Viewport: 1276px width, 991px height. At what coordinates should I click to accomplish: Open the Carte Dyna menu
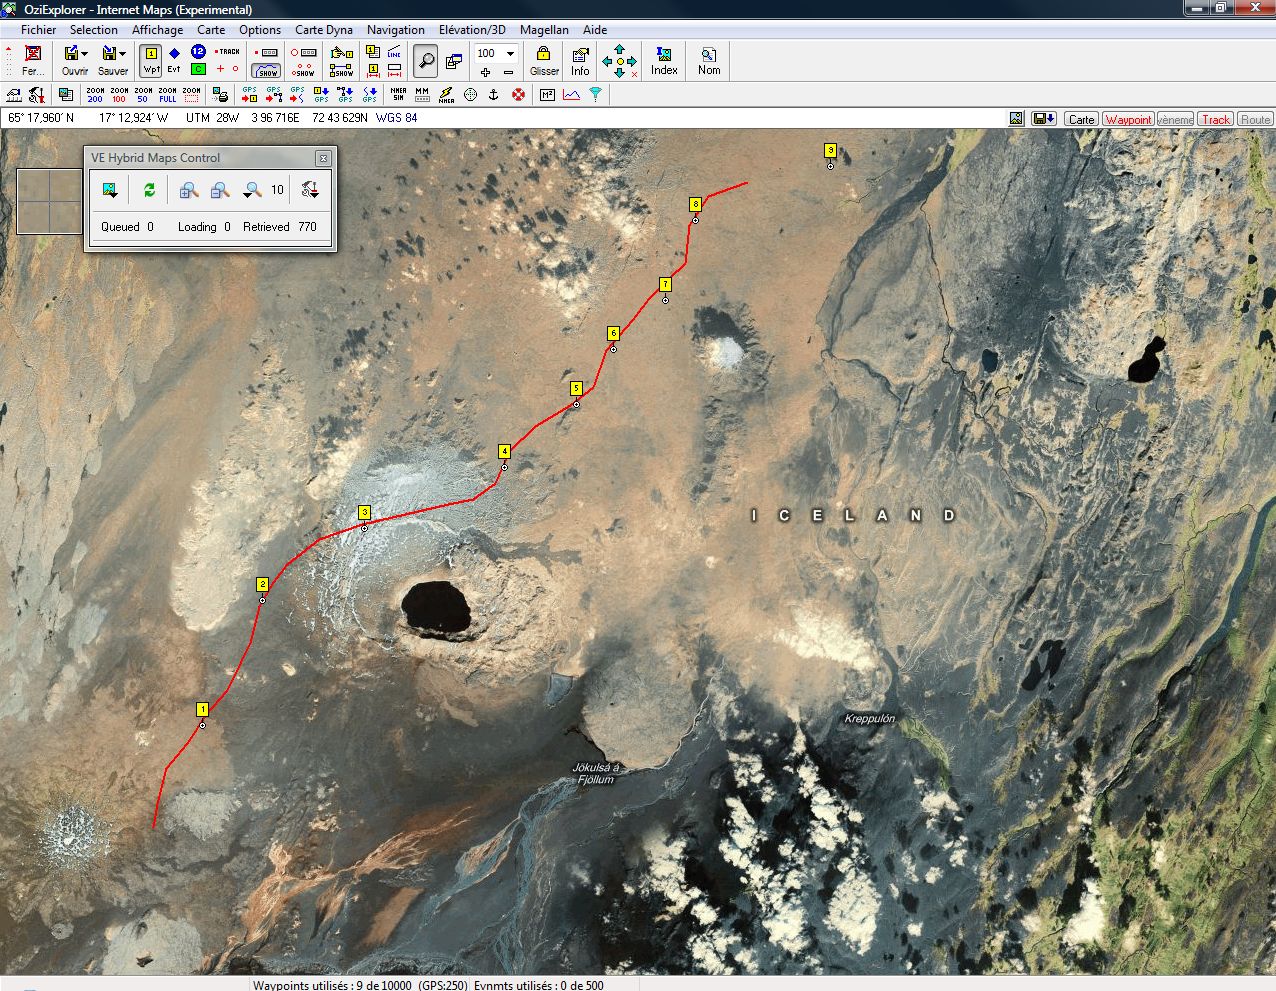(x=323, y=30)
